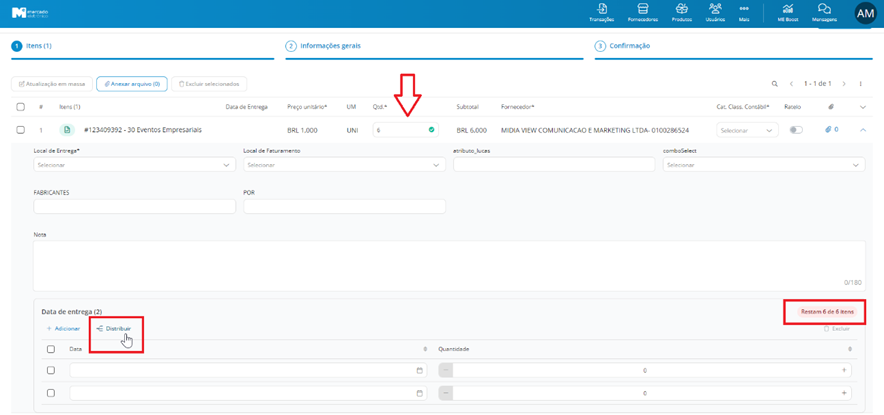Click Distribuir to distribute quantities

(x=114, y=328)
